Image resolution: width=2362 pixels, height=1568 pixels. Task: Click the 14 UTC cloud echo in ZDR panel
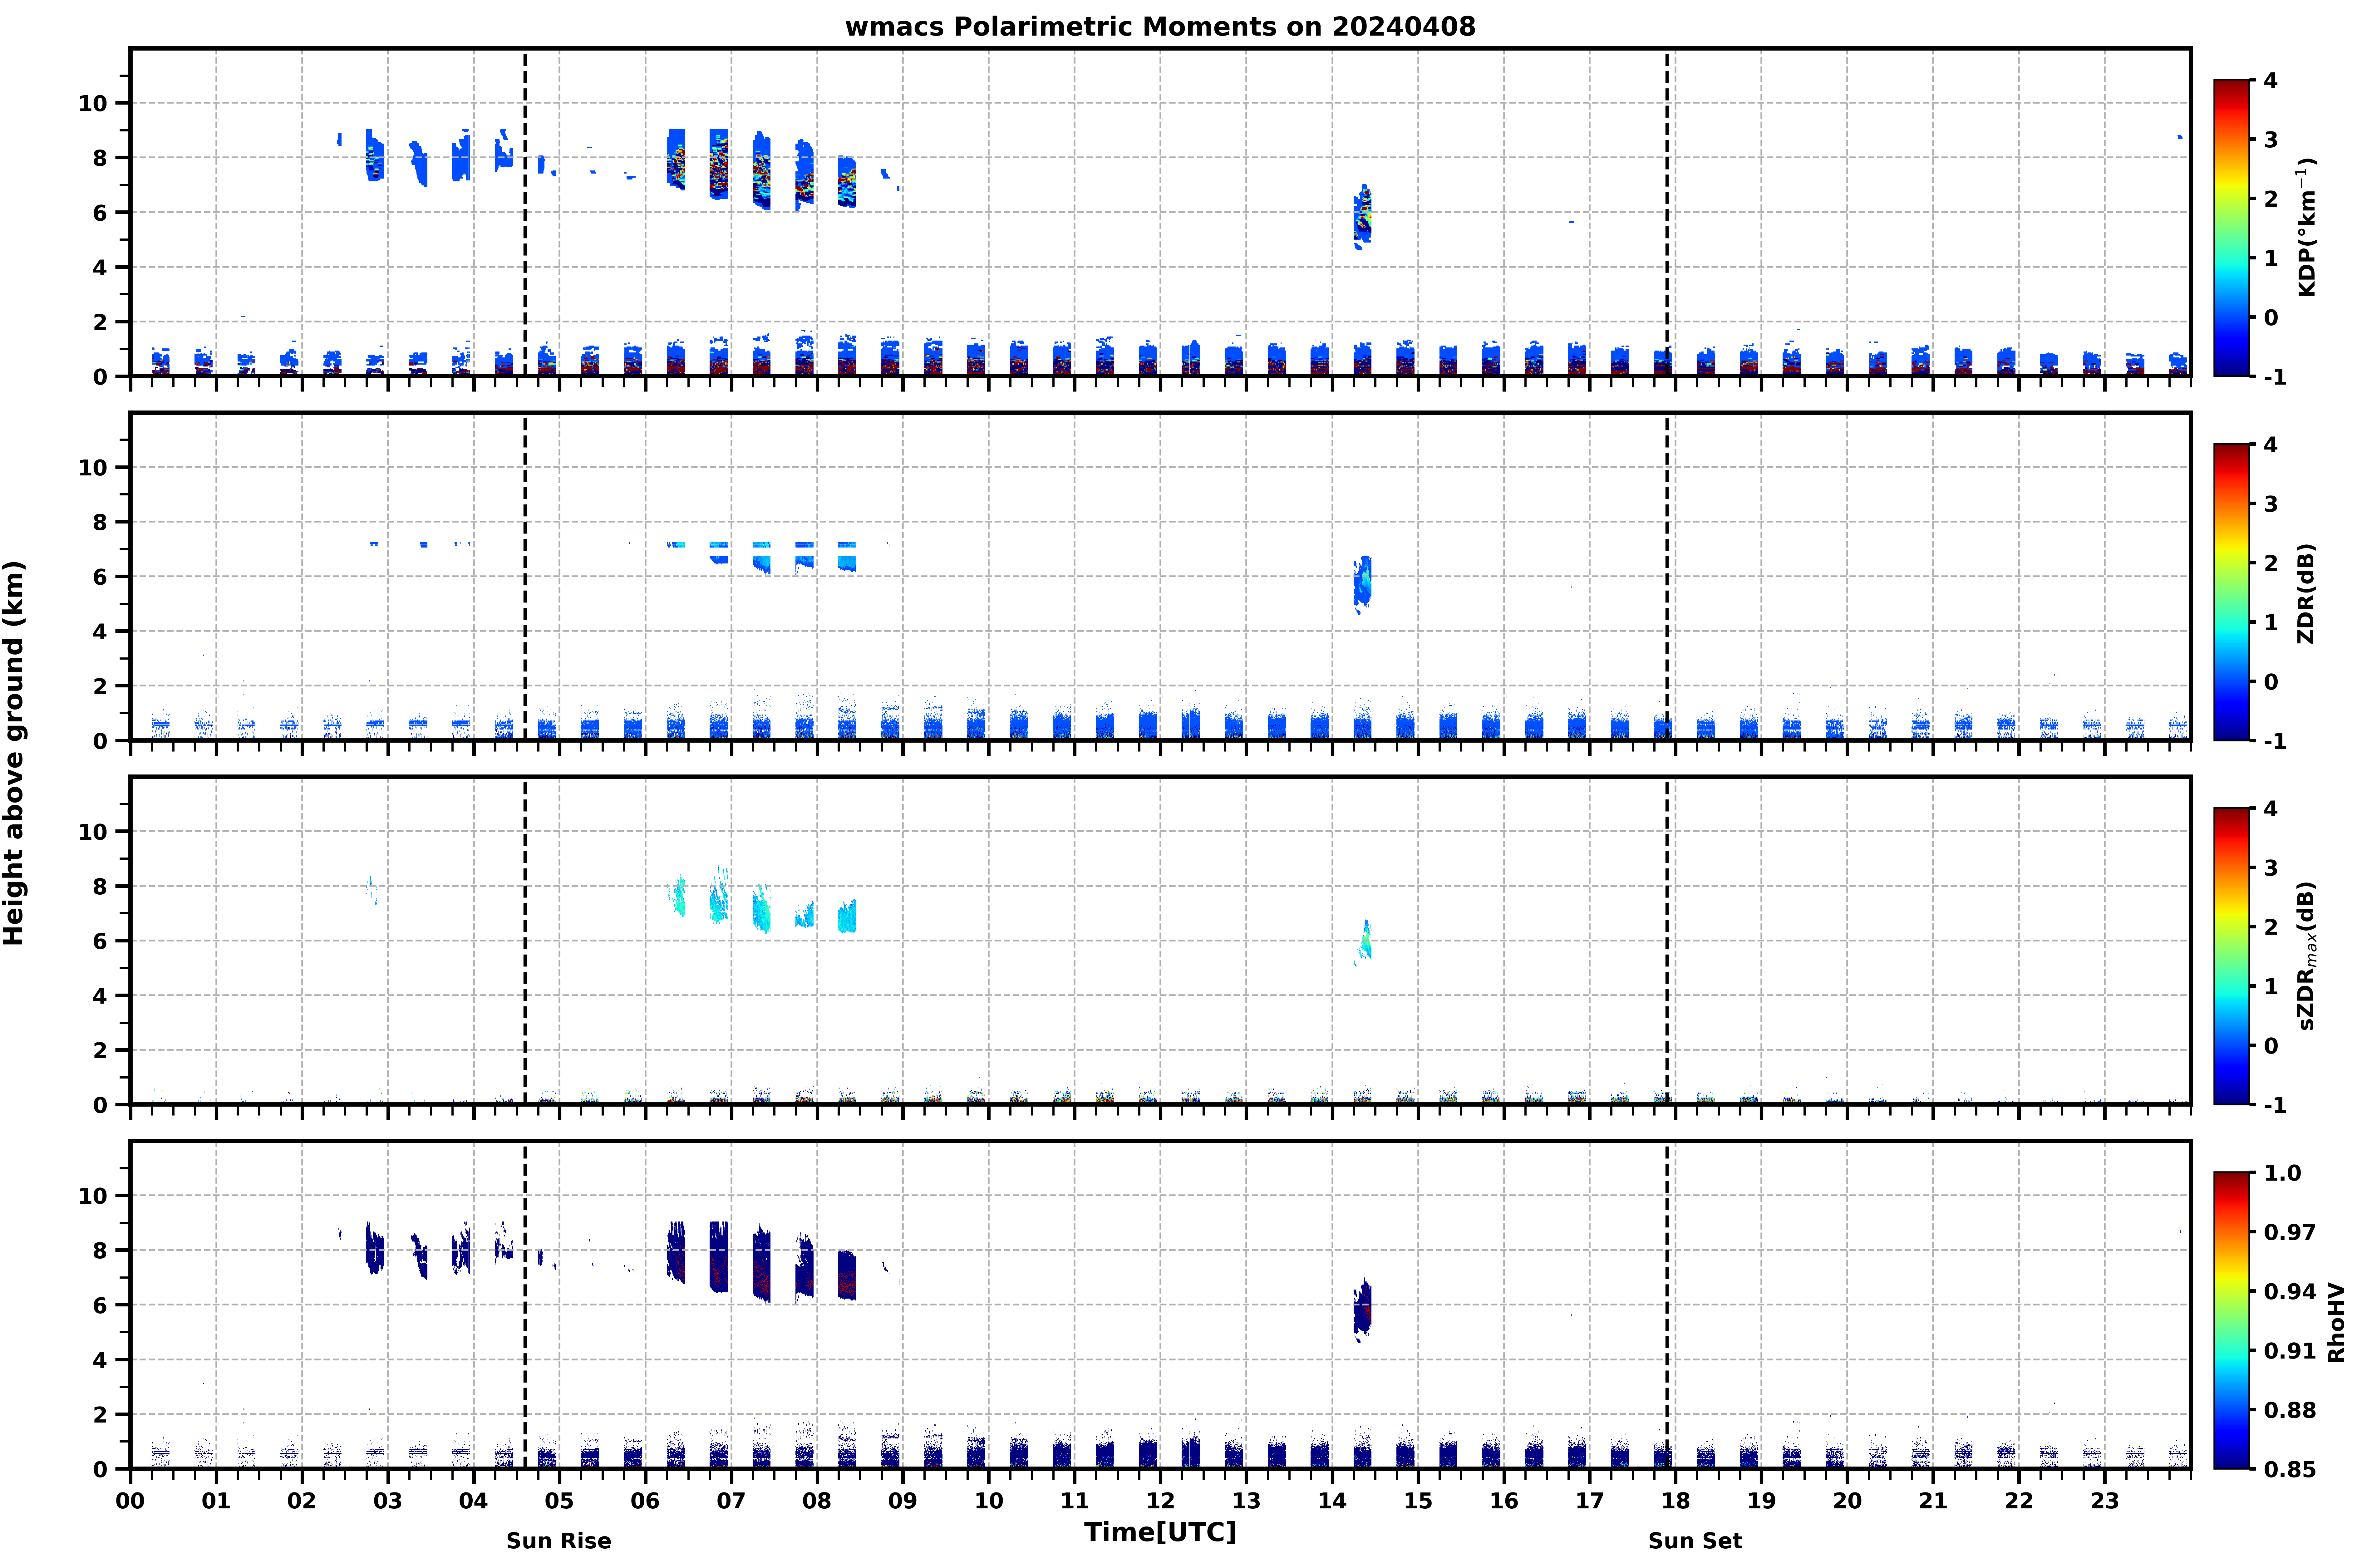(1362, 584)
